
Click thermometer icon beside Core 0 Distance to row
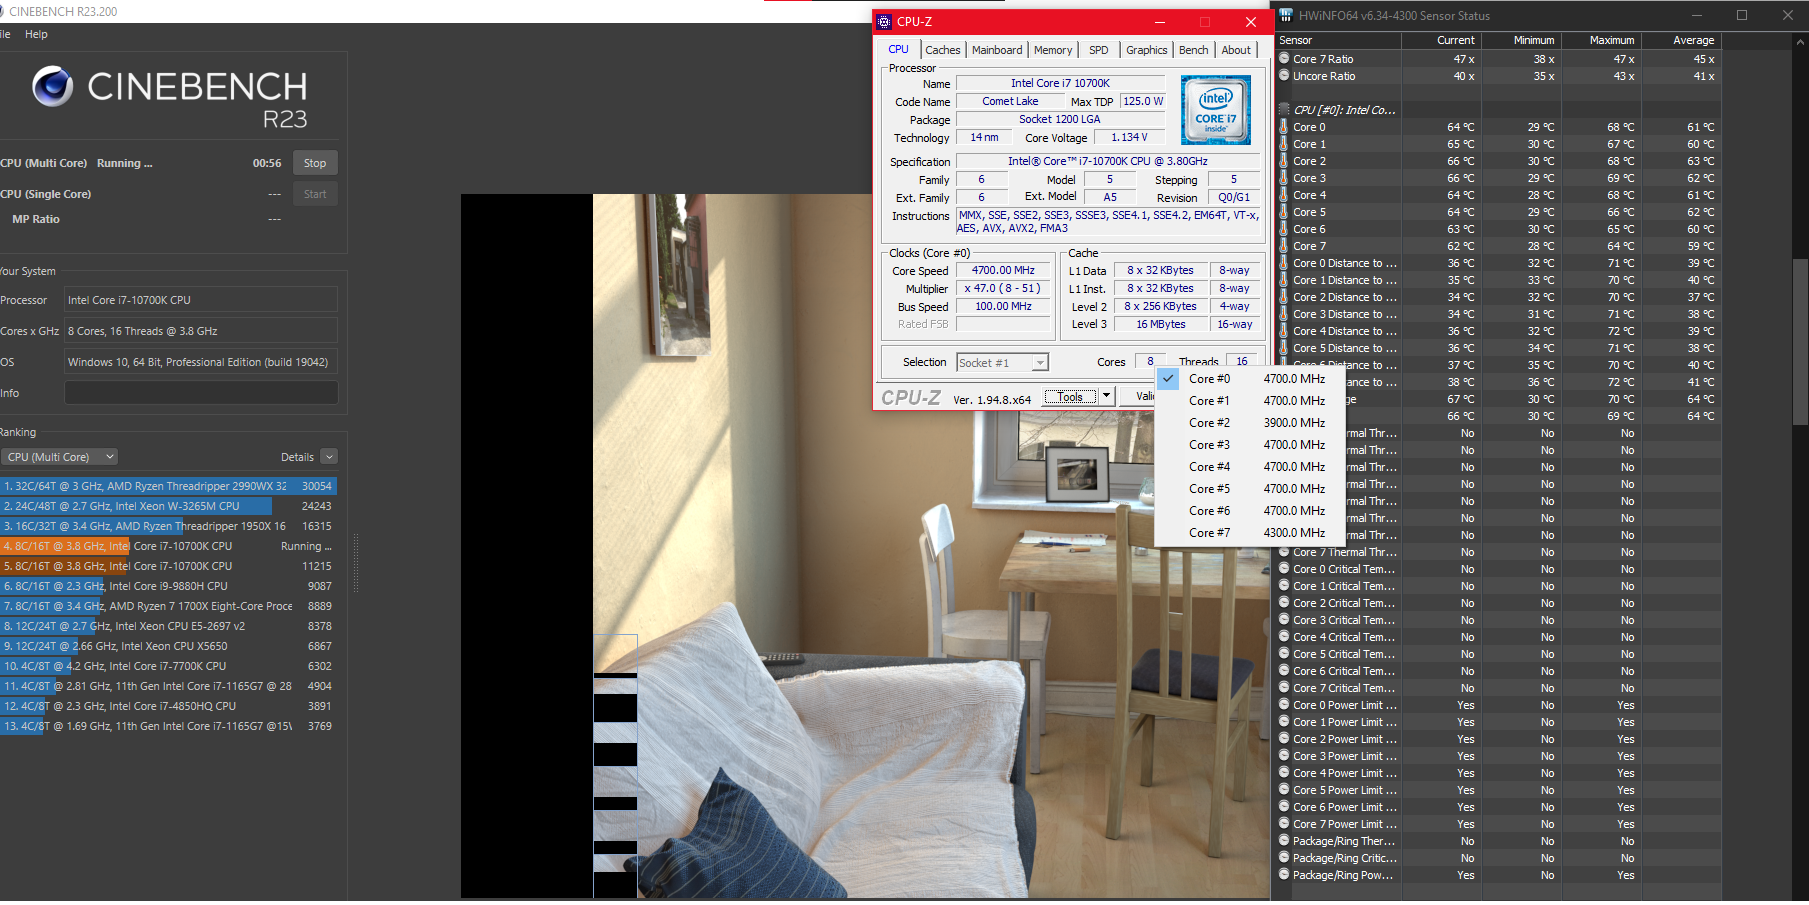click(x=1284, y=263)
